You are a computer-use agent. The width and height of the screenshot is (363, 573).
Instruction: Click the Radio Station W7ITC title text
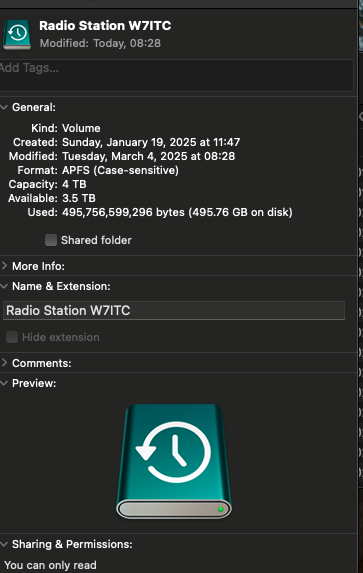(x=105, y=26)
